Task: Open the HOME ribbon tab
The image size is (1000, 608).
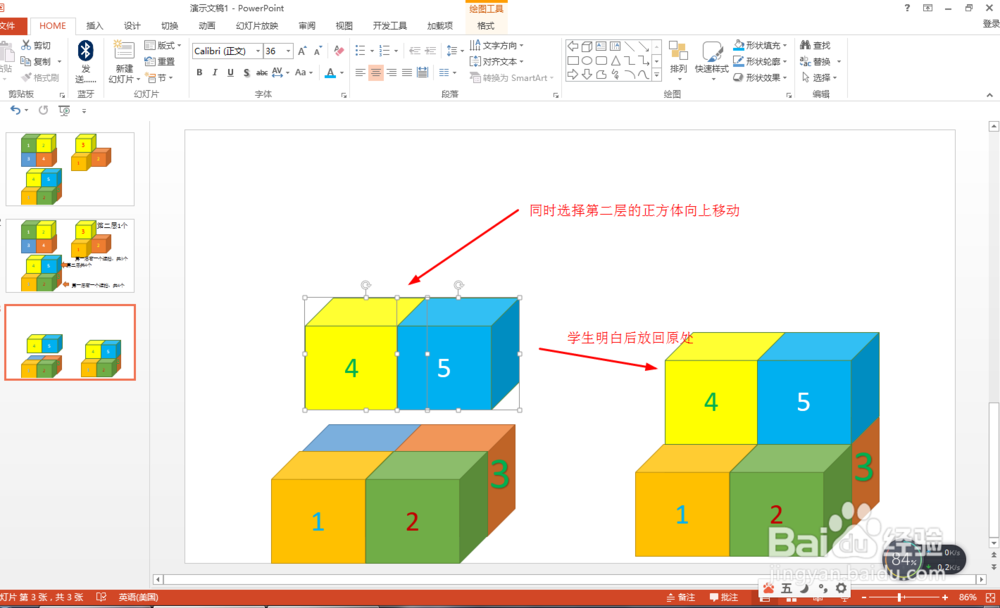Action: [x=52, y=26]
